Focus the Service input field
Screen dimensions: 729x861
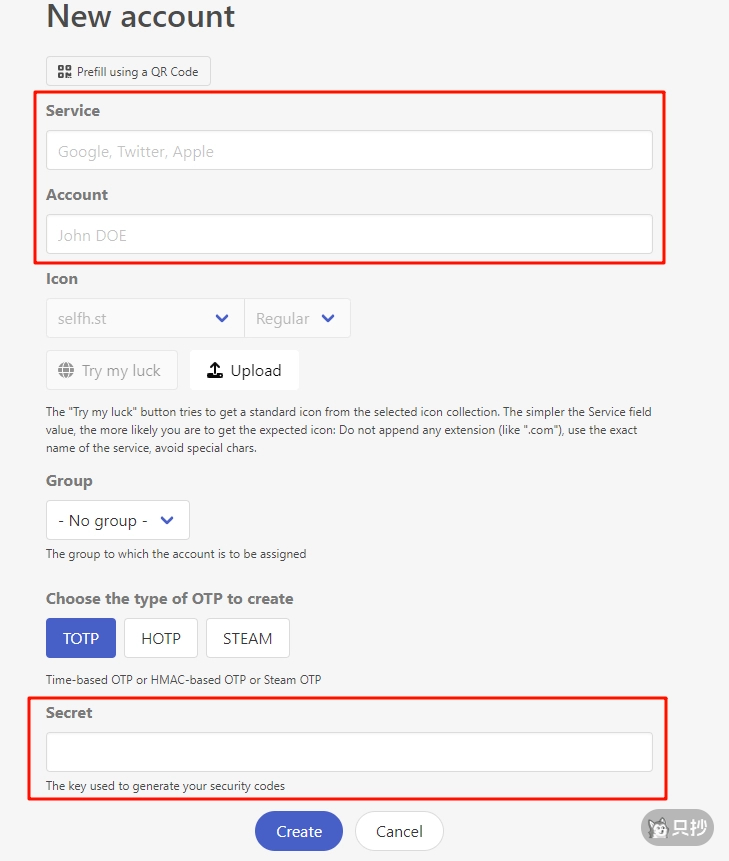pos(349,151)
